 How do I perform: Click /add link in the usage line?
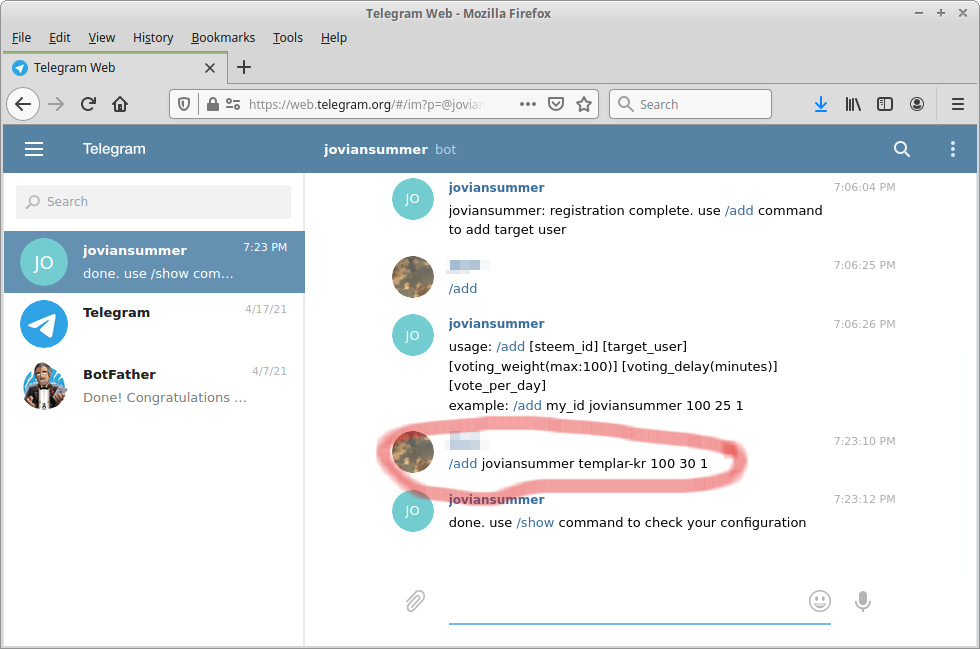pyautogui.click(x=511, y=346)
